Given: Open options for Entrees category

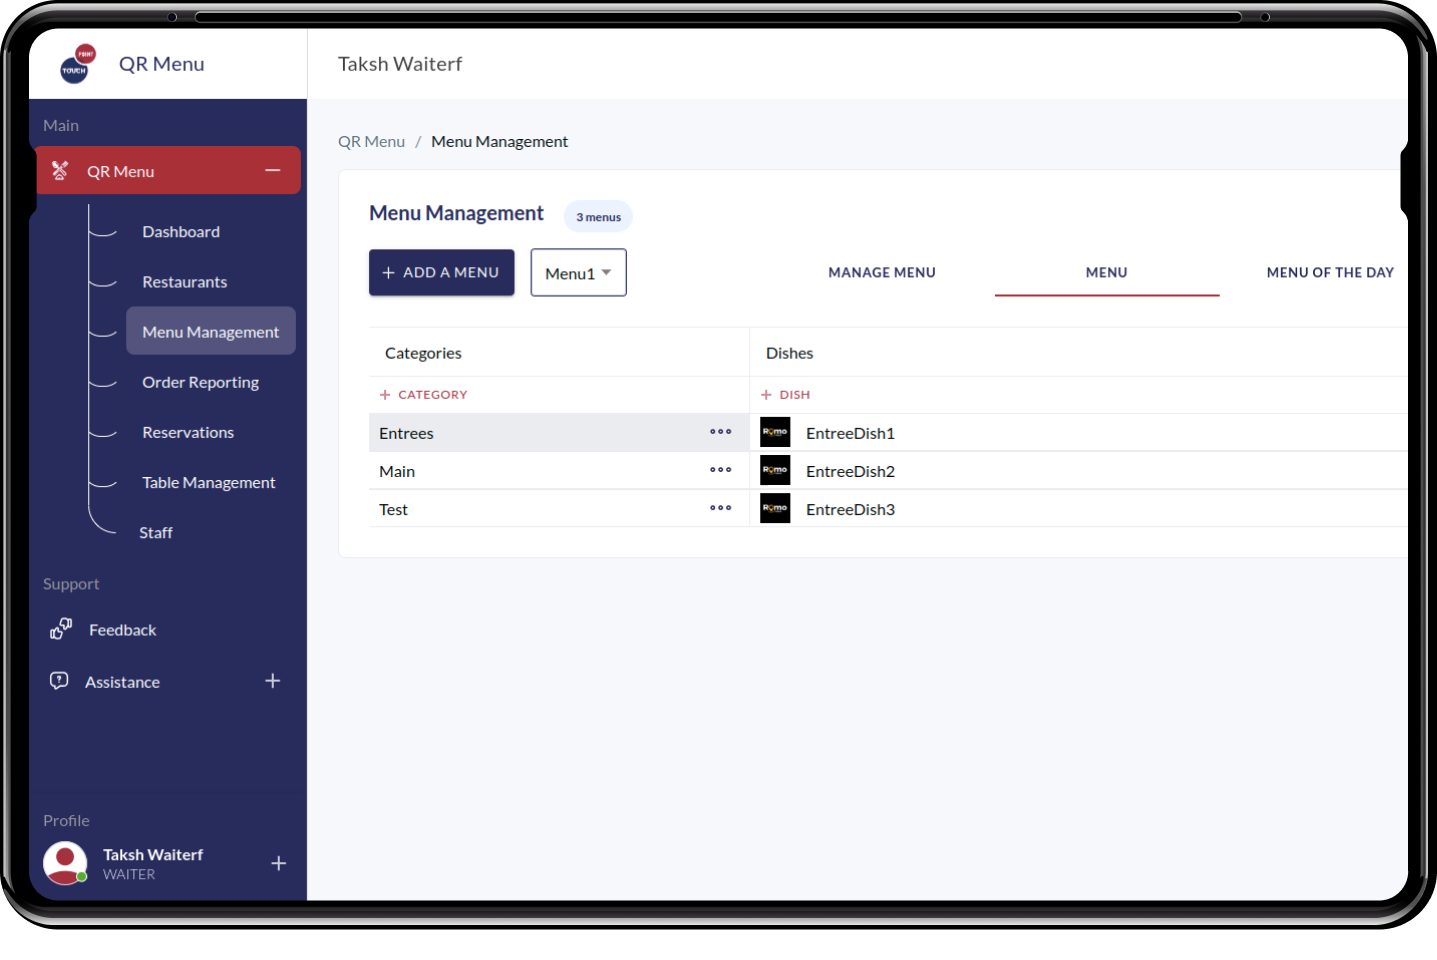Looking at the screenshot, I should [720, 432].
